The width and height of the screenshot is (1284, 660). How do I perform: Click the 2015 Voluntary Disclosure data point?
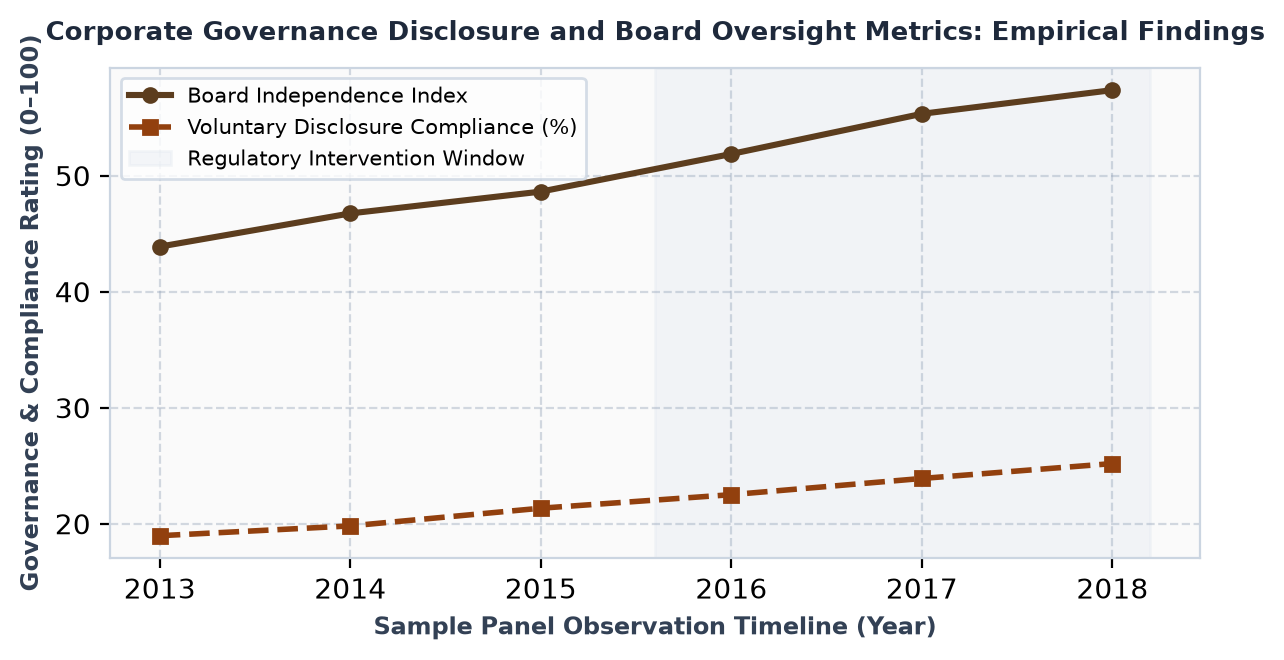point(541,508)
